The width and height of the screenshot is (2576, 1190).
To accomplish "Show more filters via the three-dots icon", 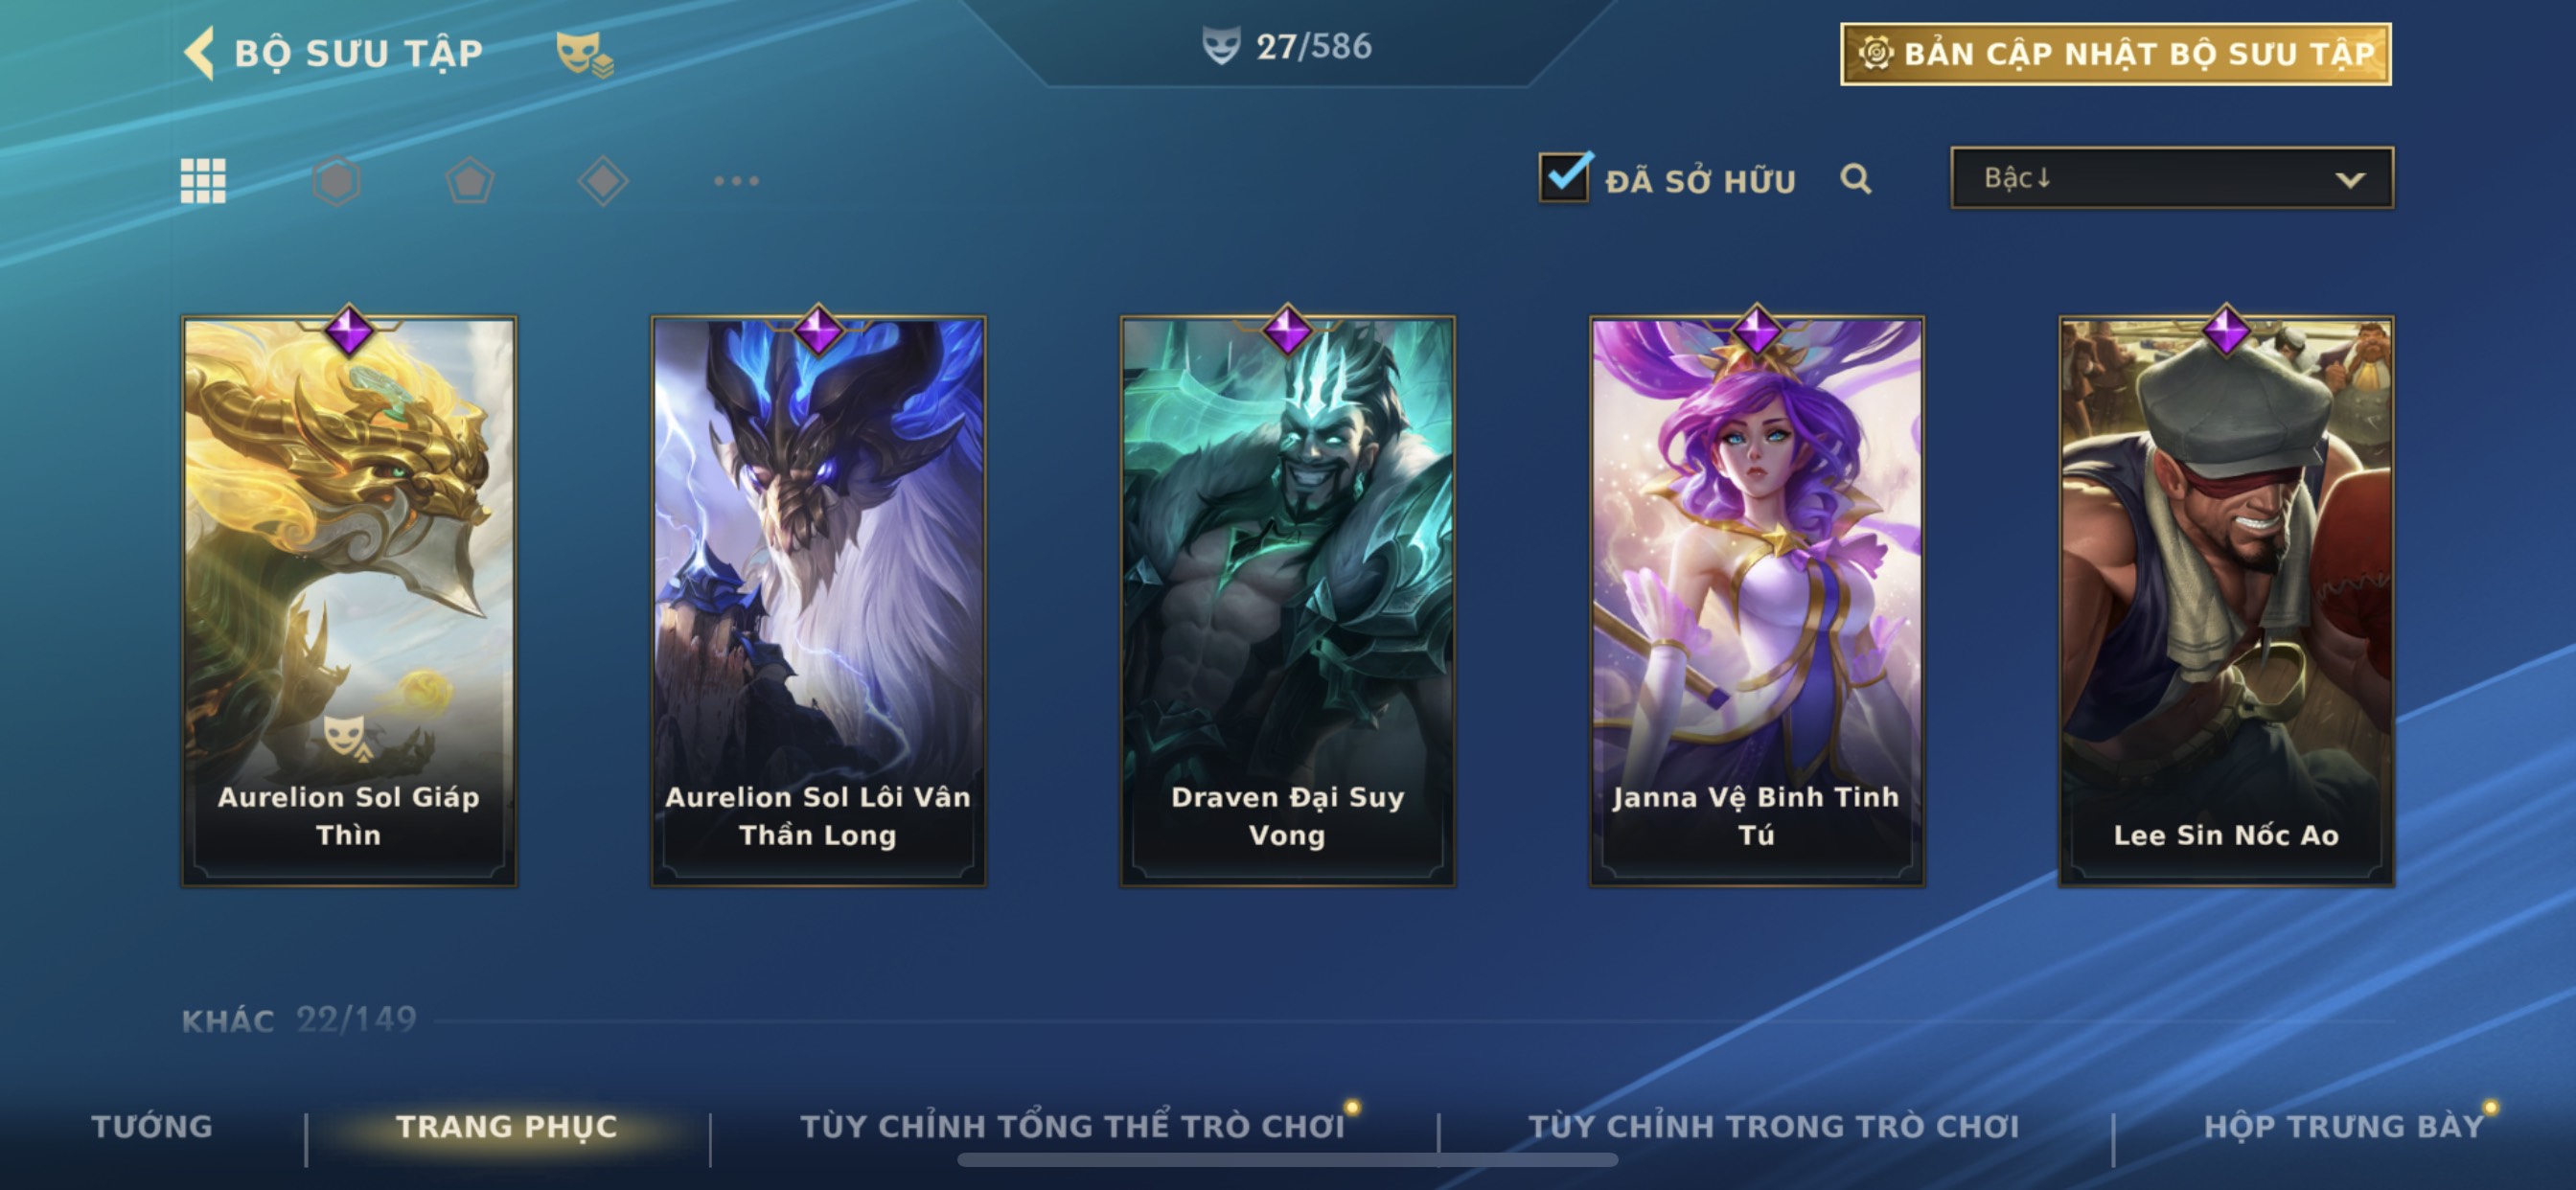I will click(737, 181).
